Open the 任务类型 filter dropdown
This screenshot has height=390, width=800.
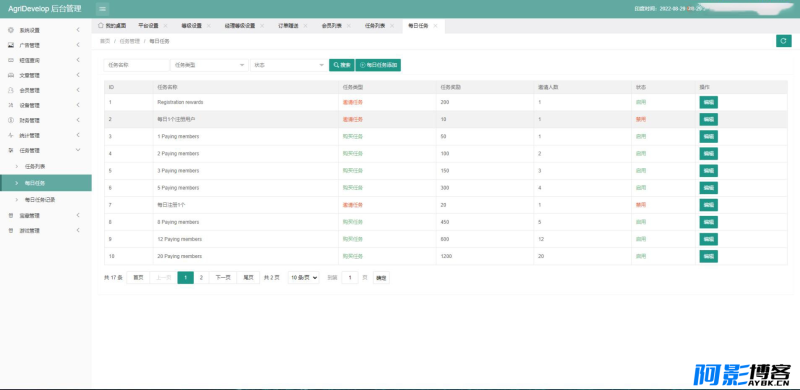pyautogui.click(x=209, y=65)
